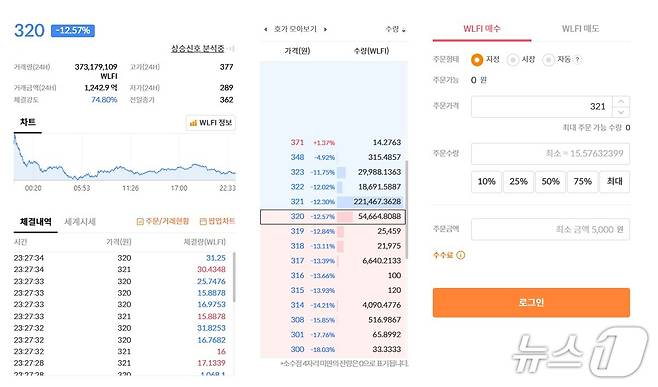The image size is (658, 387).
Task: Increase order price with up stepper
Action: 621,102
